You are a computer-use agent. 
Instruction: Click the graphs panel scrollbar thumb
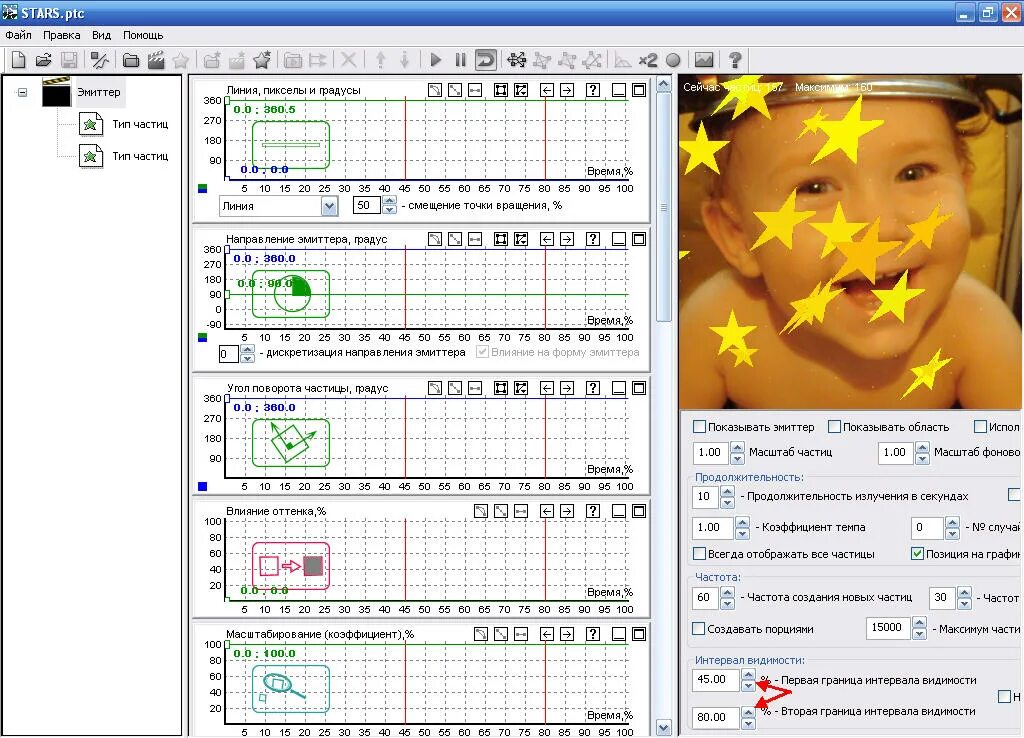click(664, 207)
